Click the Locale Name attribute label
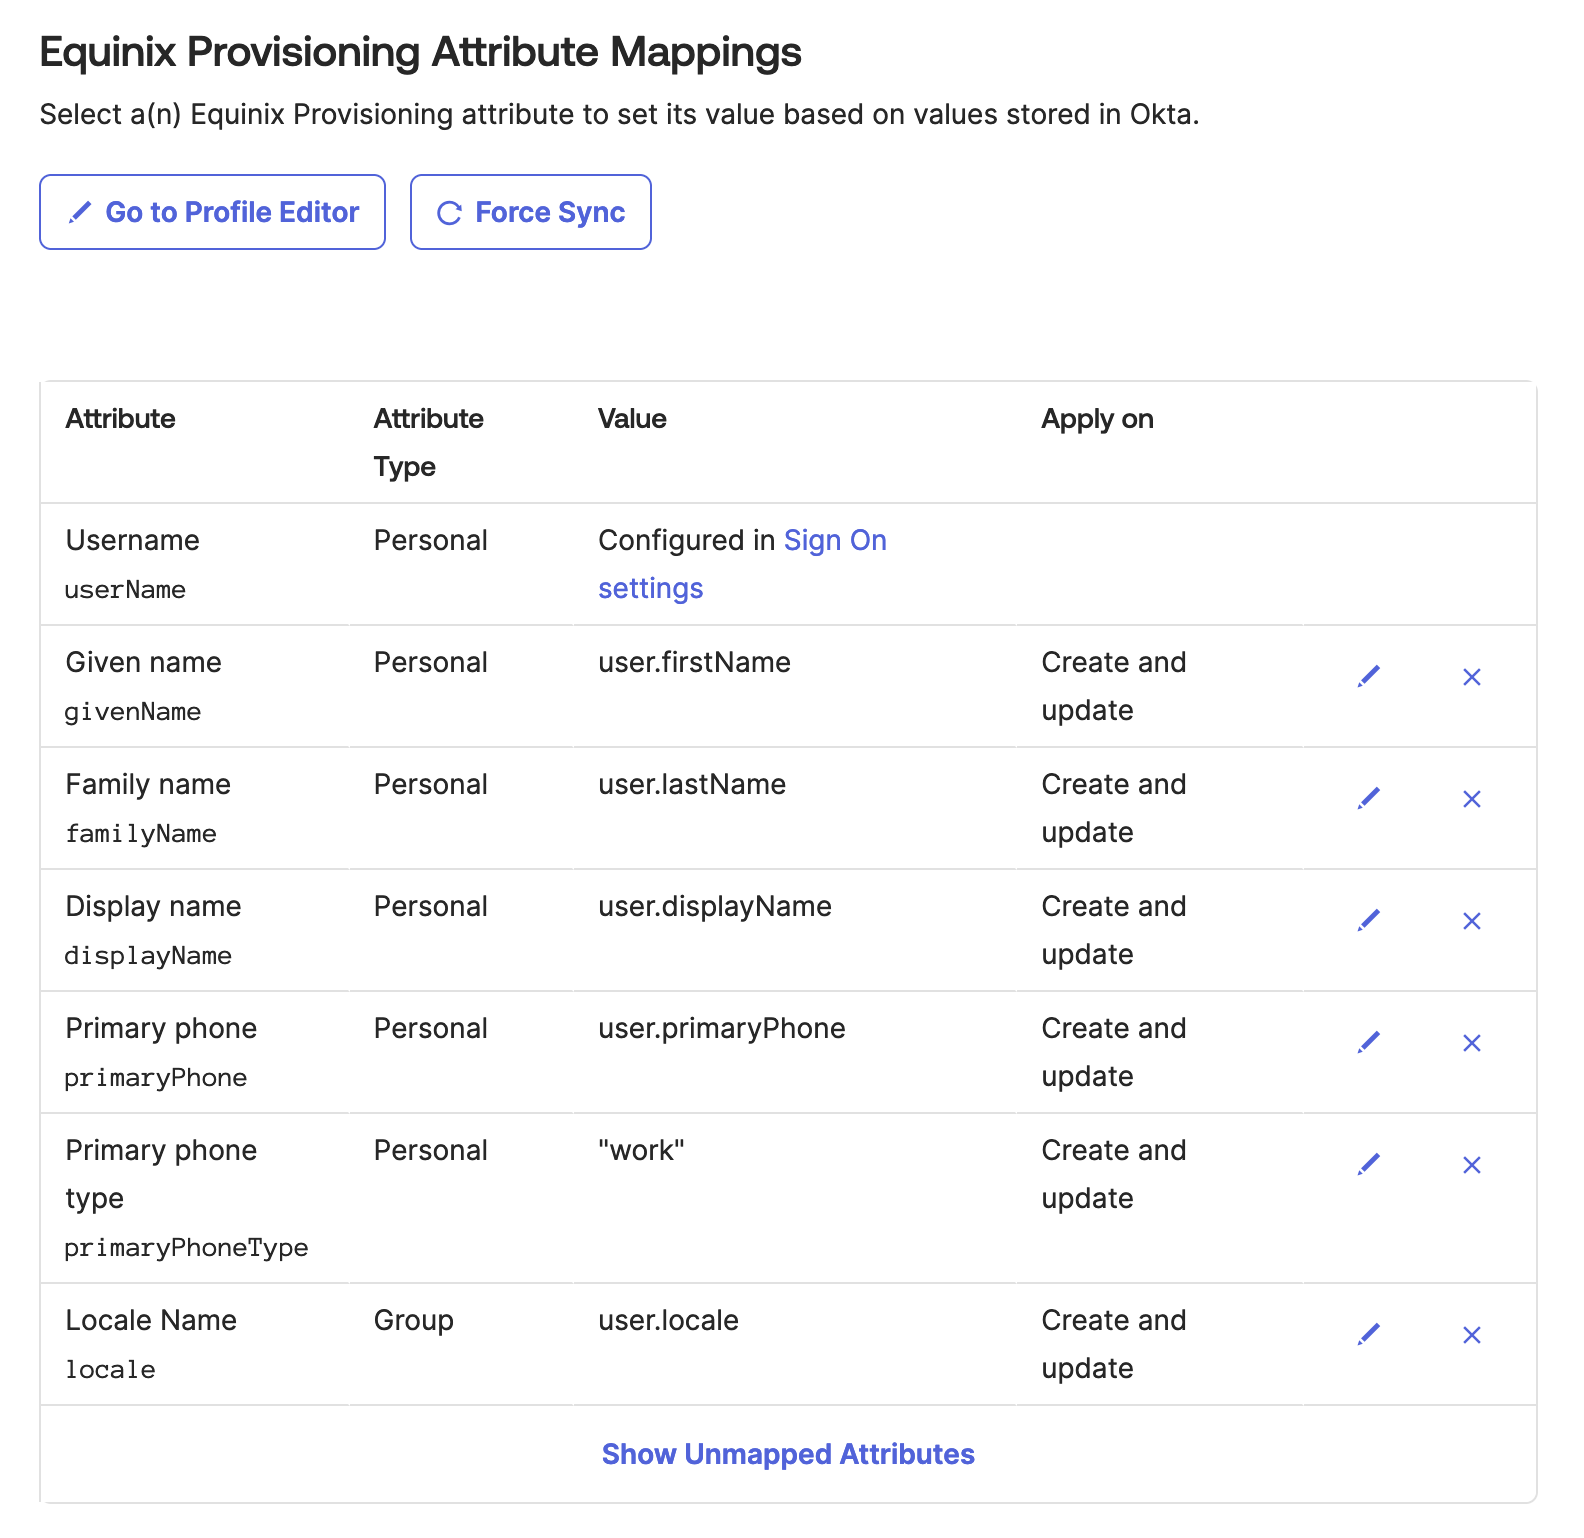The width and height of the screenshot is (1584, 1538). click(151, 1320)
